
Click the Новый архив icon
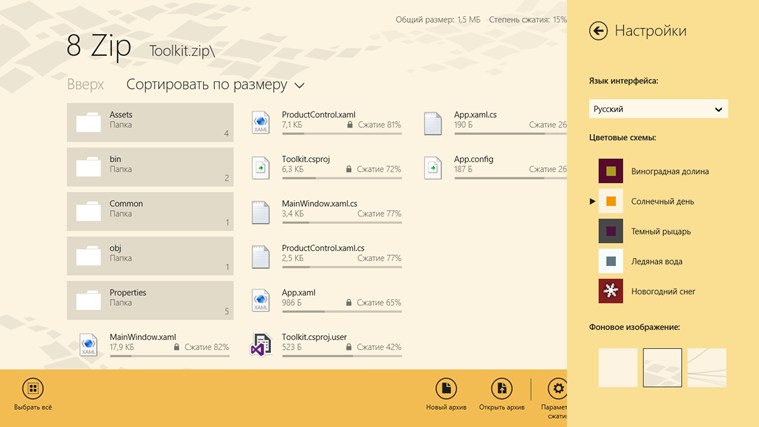pos(446,389)
